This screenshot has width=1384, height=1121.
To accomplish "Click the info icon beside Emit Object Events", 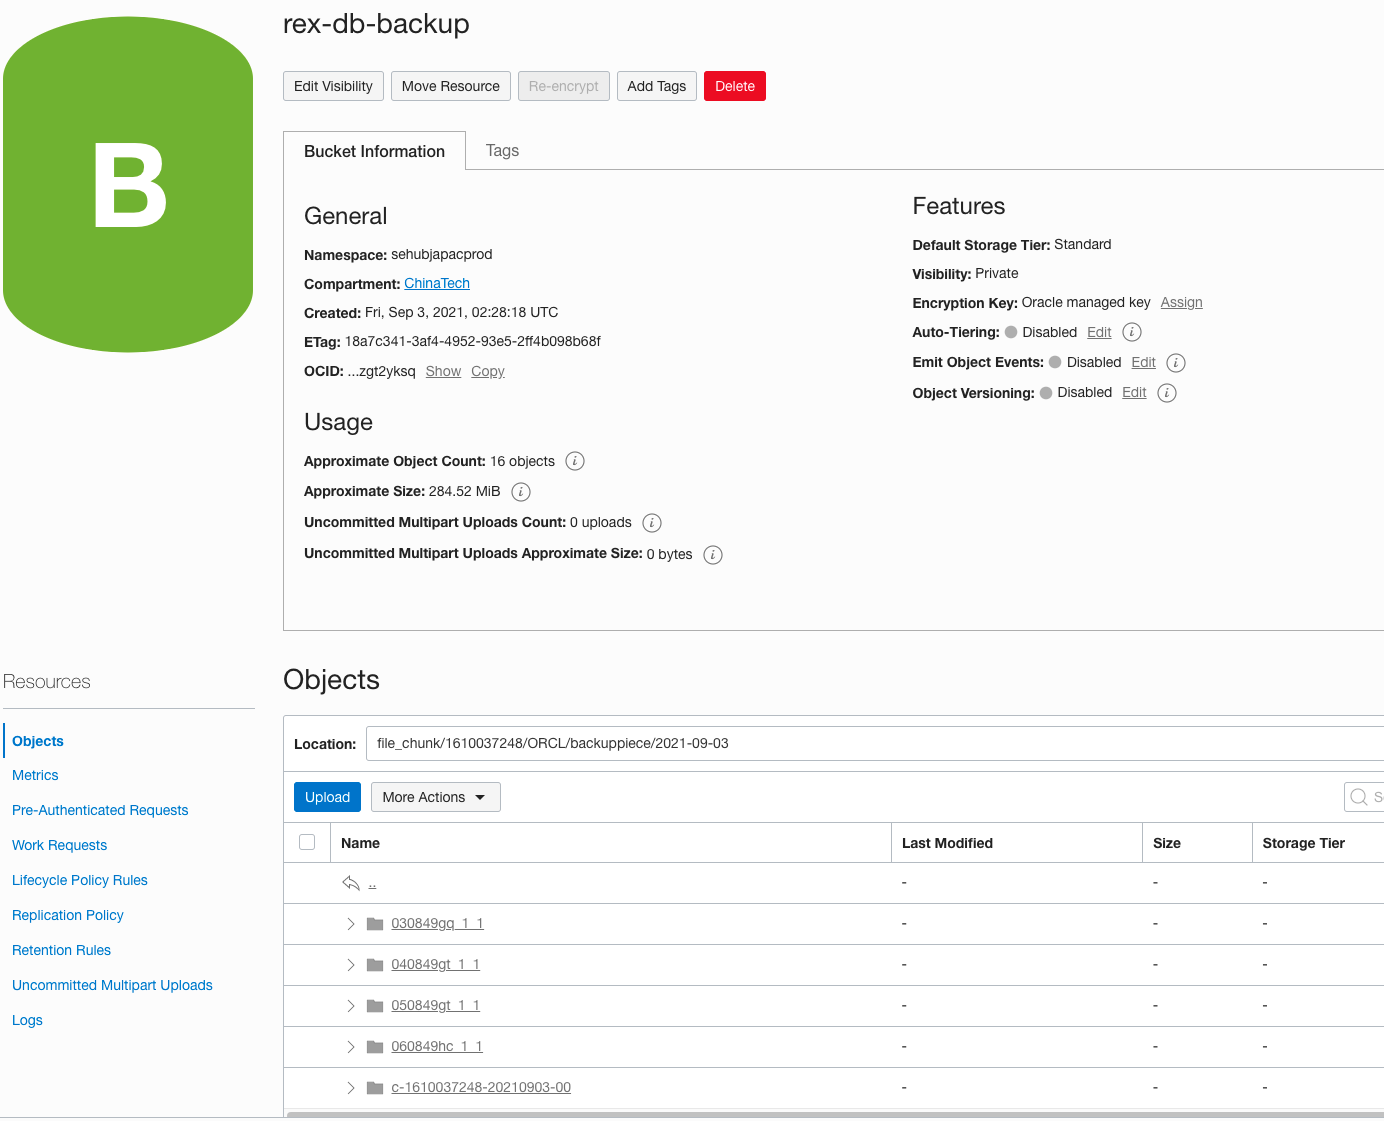I will (x=1175, y=363).
